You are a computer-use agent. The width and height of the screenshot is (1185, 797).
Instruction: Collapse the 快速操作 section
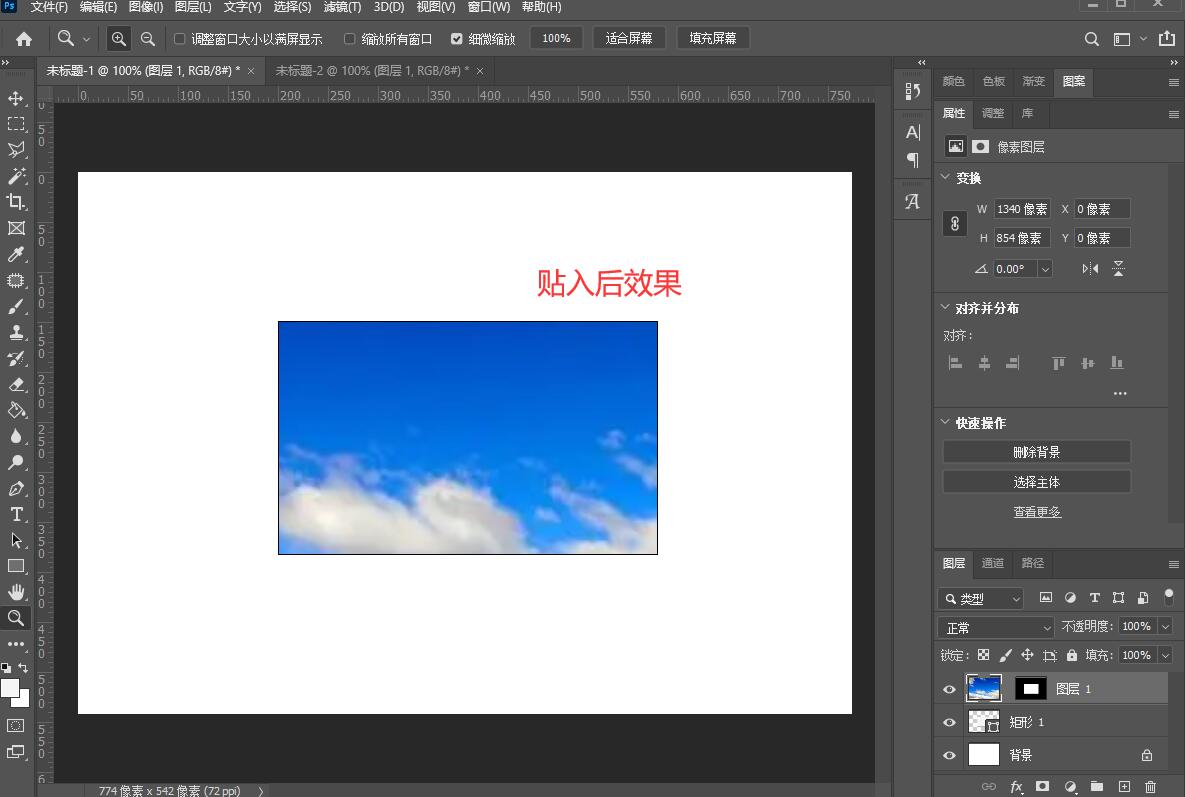click(946, 422)
